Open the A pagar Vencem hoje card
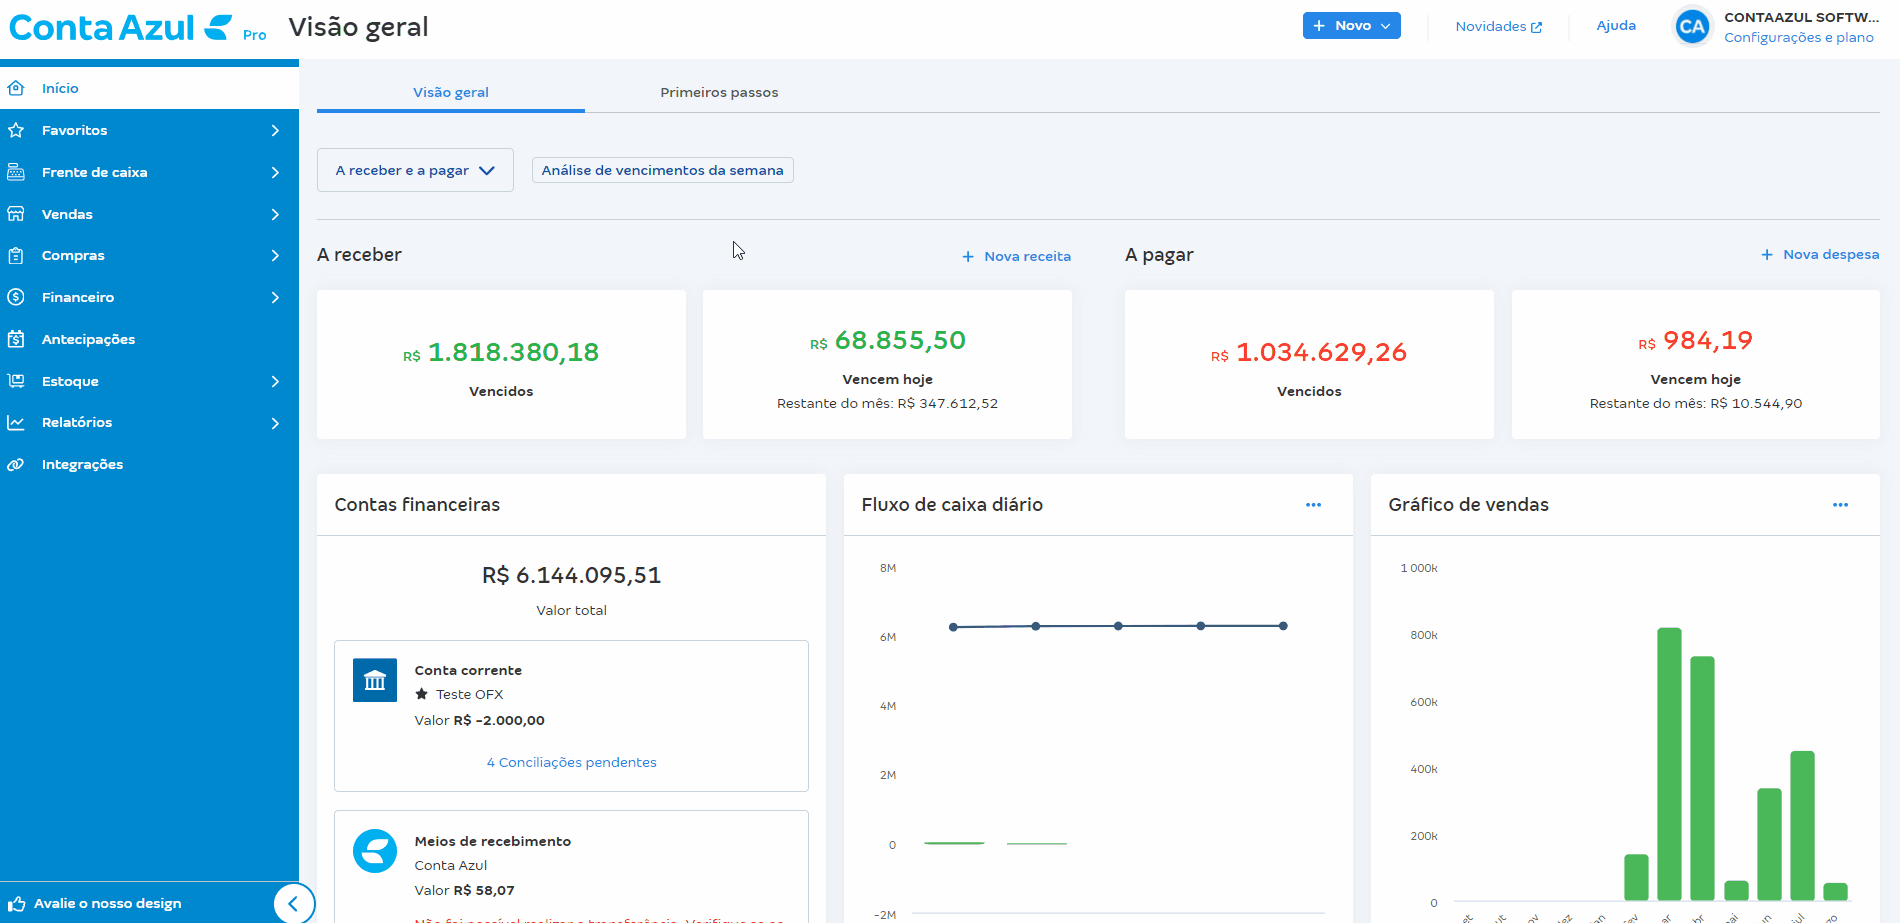 (1696, 364)
